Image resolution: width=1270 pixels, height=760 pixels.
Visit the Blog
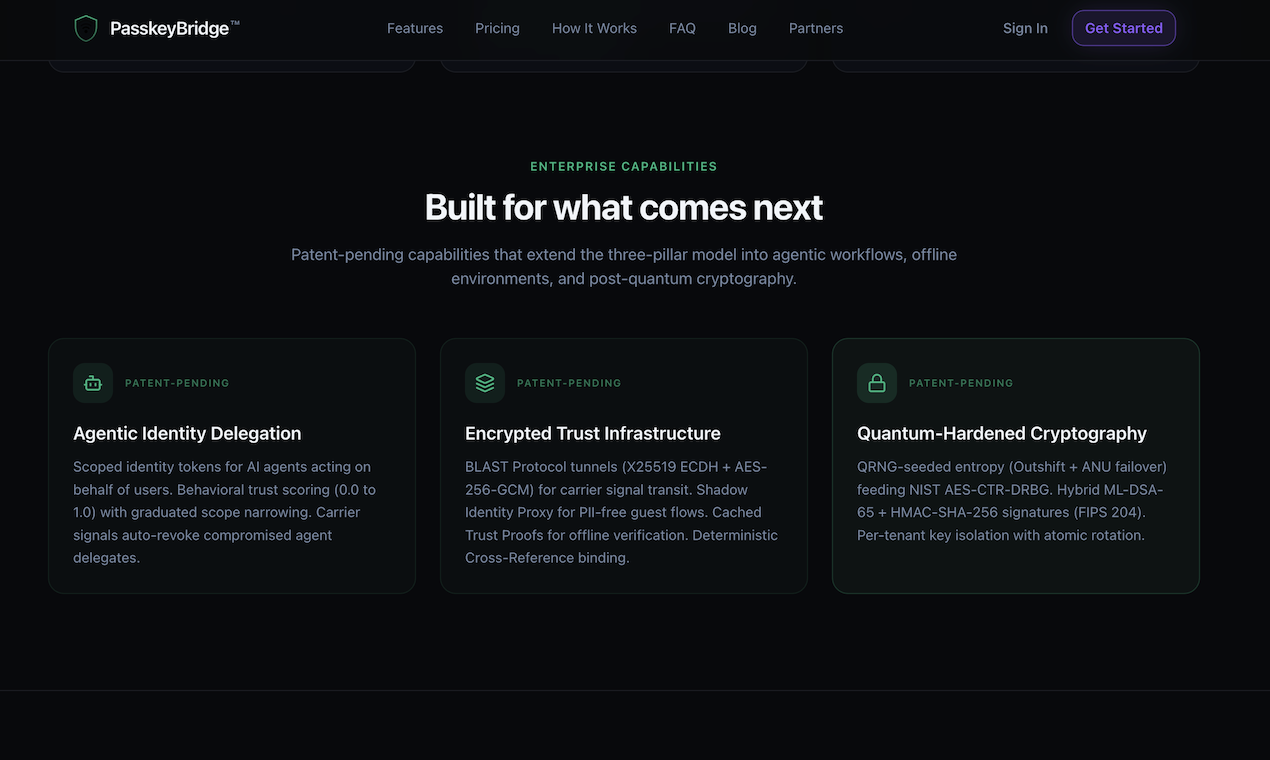pos(742,27)
